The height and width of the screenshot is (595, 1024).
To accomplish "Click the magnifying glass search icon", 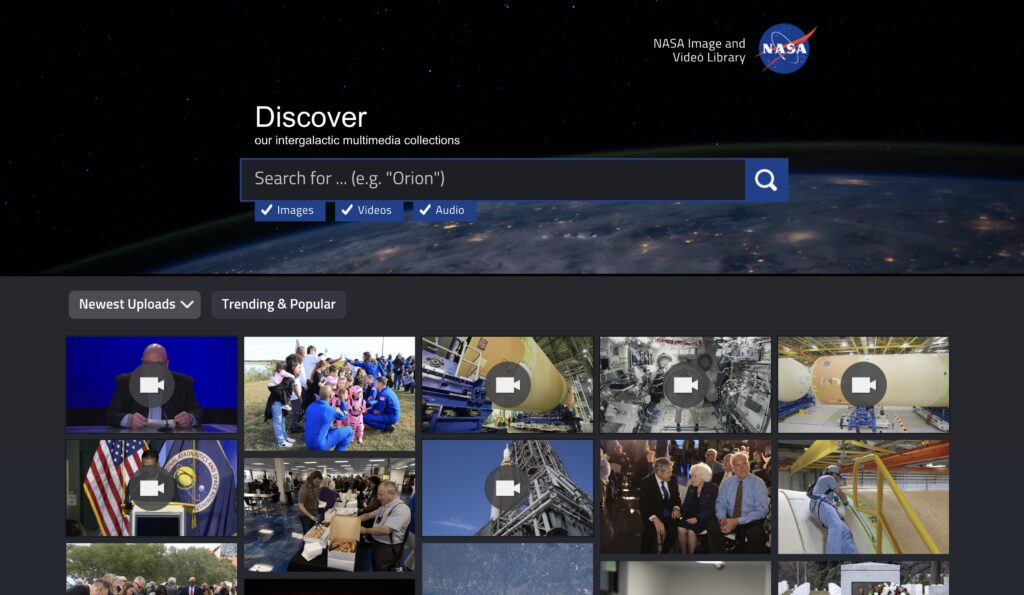I will (x=766, y=180).
